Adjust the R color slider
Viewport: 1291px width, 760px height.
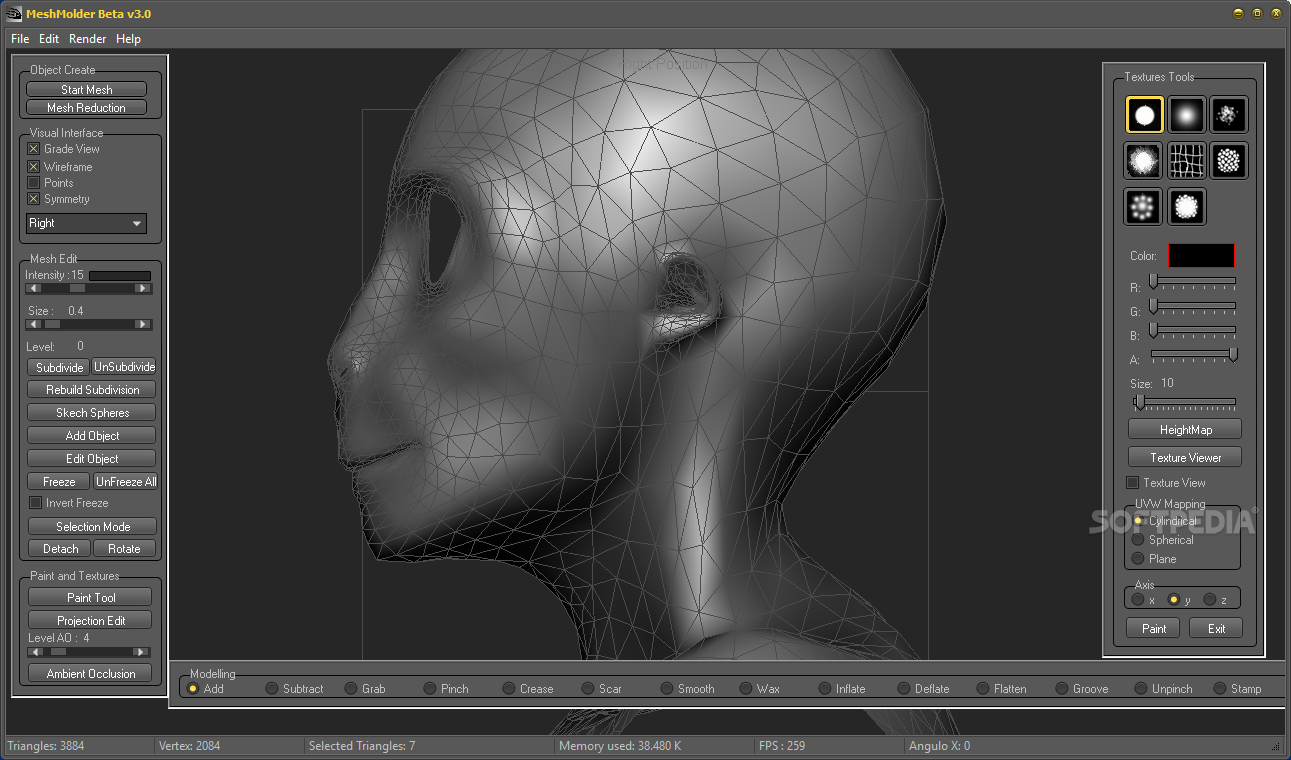click(1153, 281)
